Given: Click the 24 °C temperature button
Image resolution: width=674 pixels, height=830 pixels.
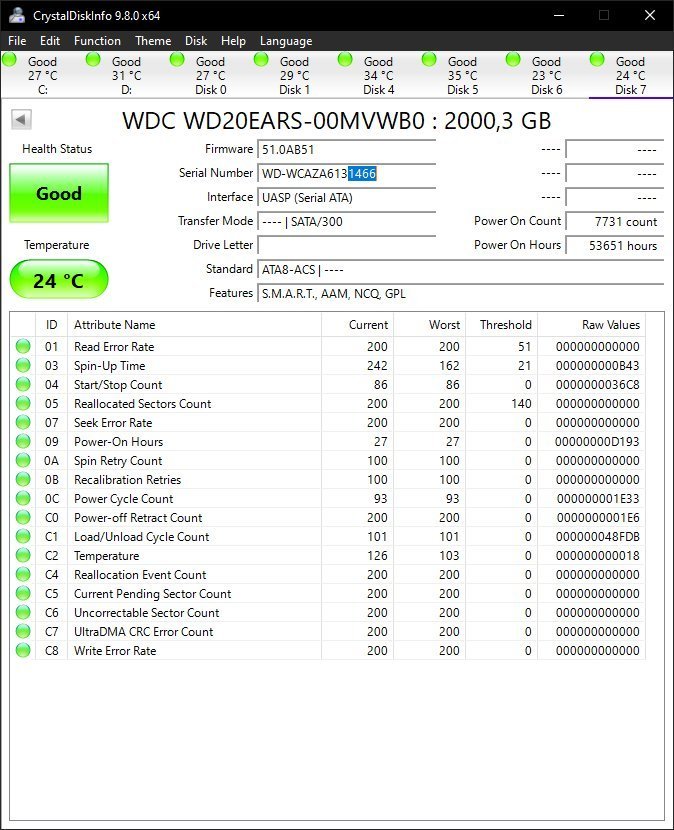Looking at the screenshot, I should [x=58, y=280].
